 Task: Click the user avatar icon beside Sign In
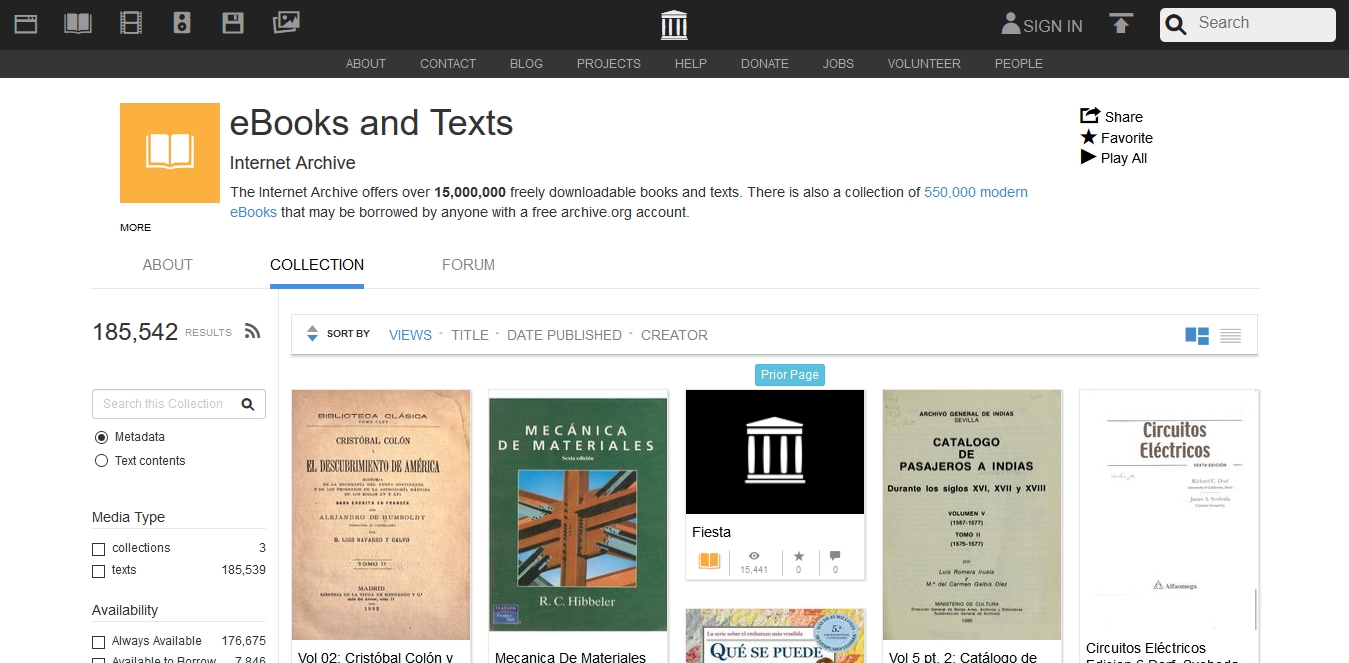coord(1011,24)
